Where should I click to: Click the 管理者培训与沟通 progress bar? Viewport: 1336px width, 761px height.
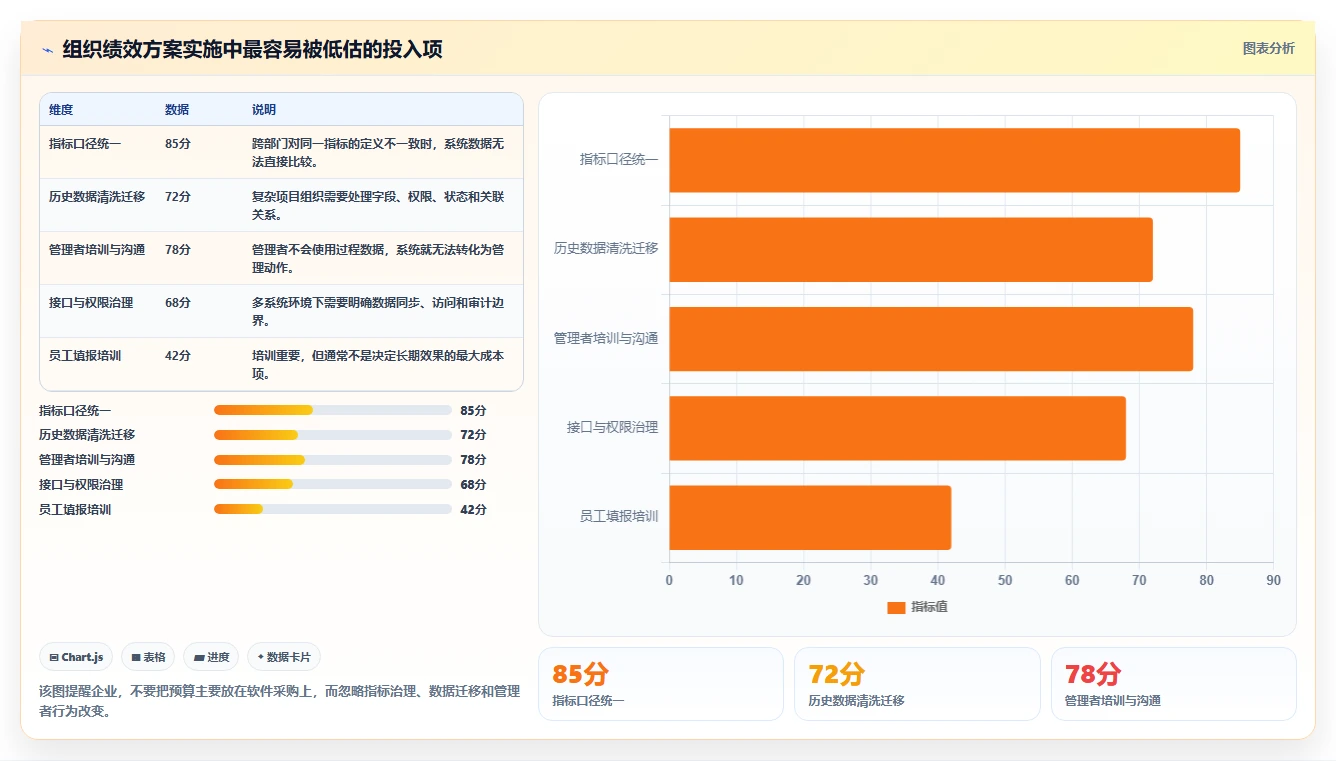coord(333,460)
